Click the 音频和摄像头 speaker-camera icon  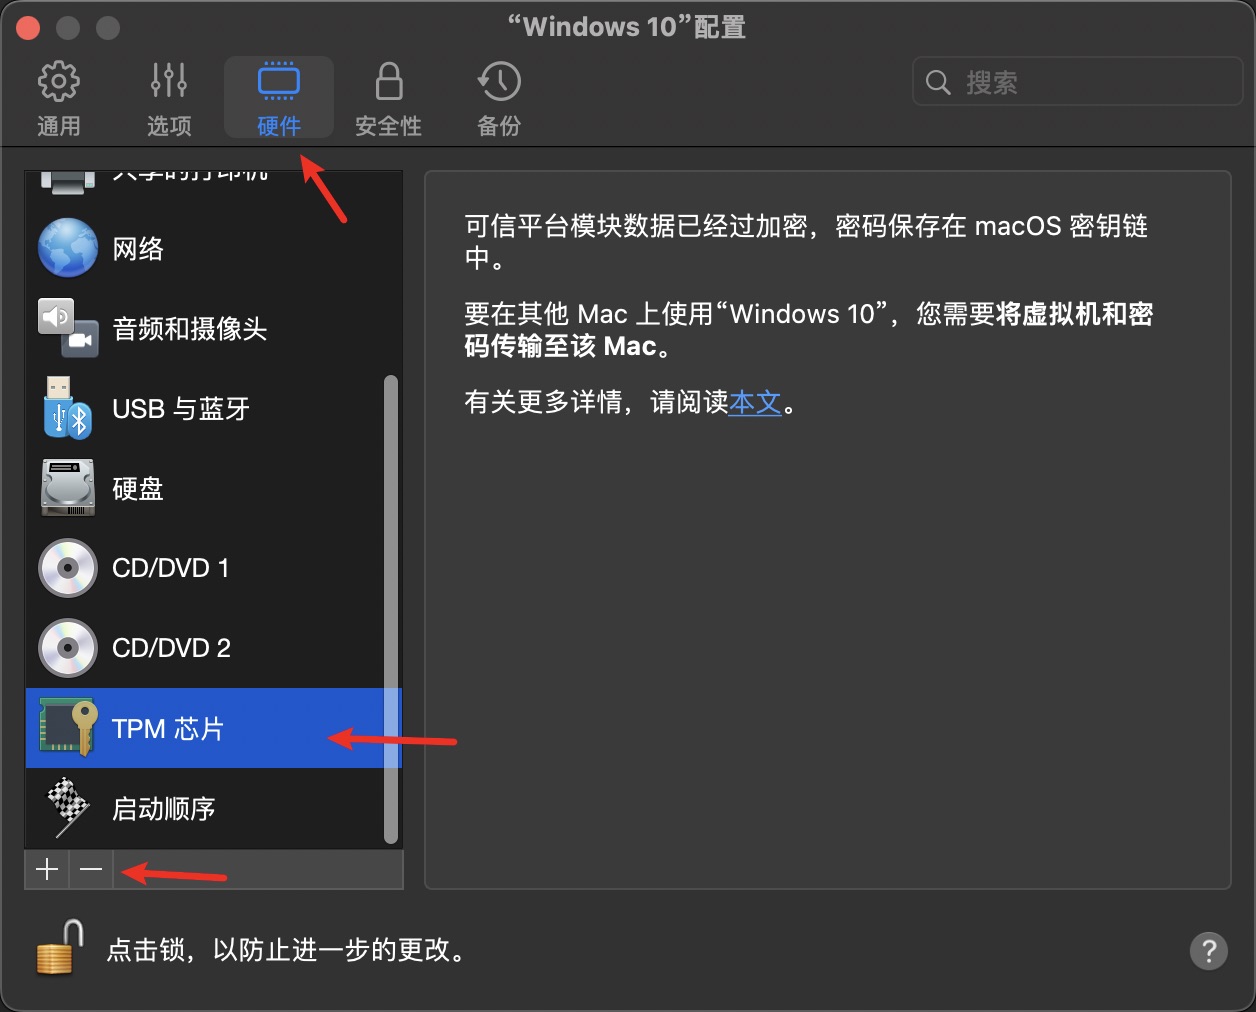pos(68,328)
